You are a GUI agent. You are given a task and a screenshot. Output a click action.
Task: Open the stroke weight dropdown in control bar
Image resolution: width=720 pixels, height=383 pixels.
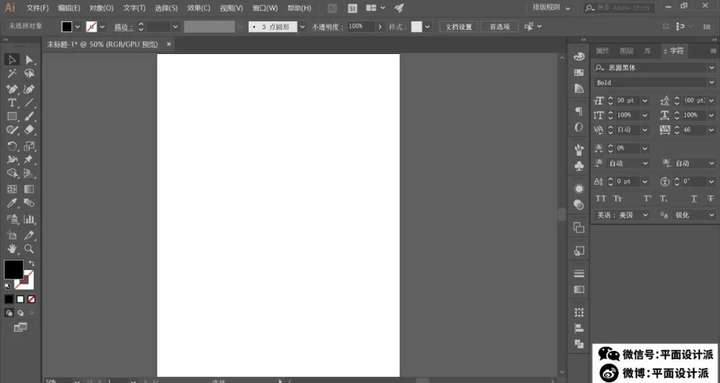(175, 27)
